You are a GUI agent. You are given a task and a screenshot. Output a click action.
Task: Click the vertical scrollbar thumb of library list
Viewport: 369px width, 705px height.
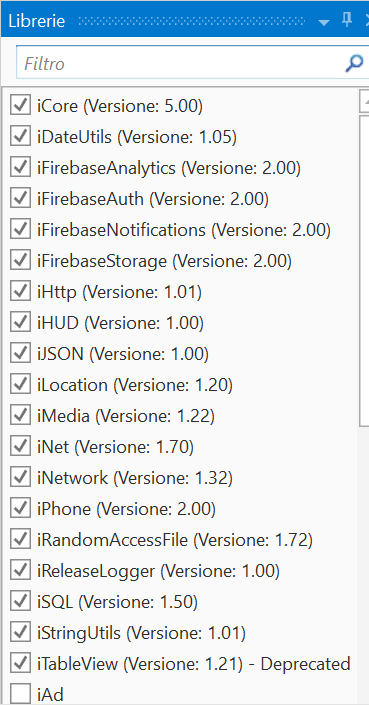365,271
